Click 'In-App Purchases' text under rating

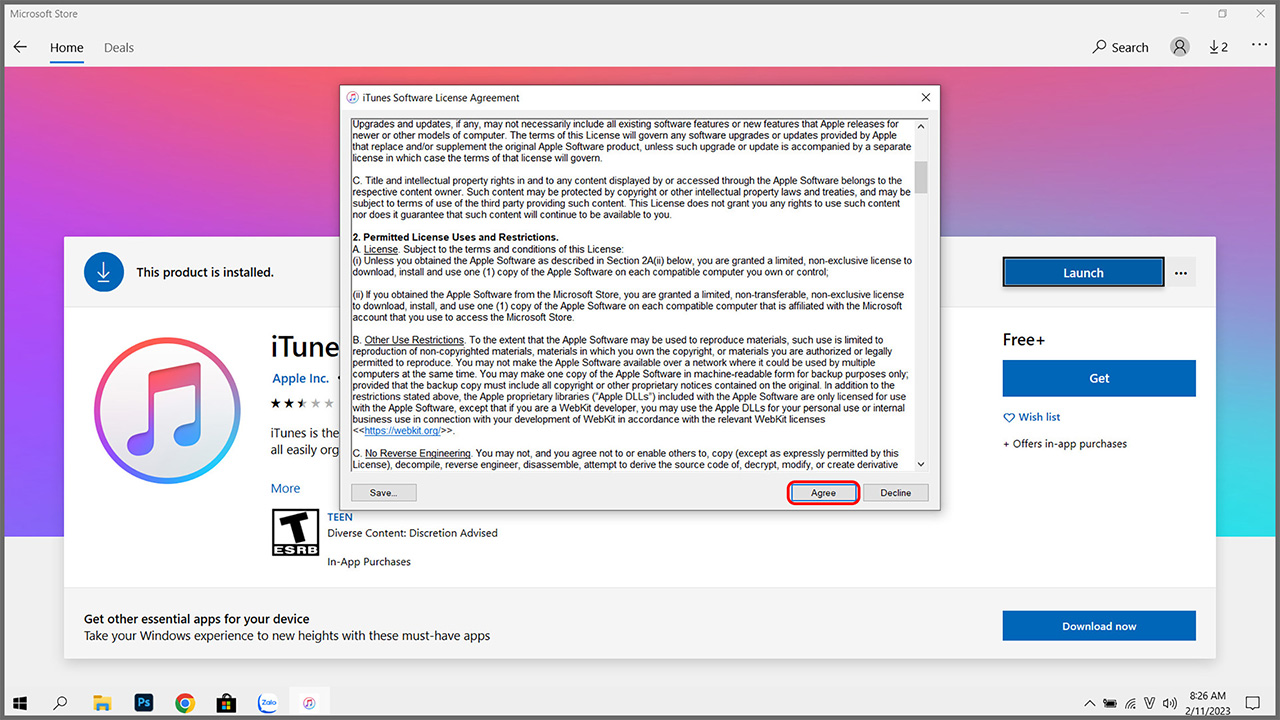tap(369, 562)
